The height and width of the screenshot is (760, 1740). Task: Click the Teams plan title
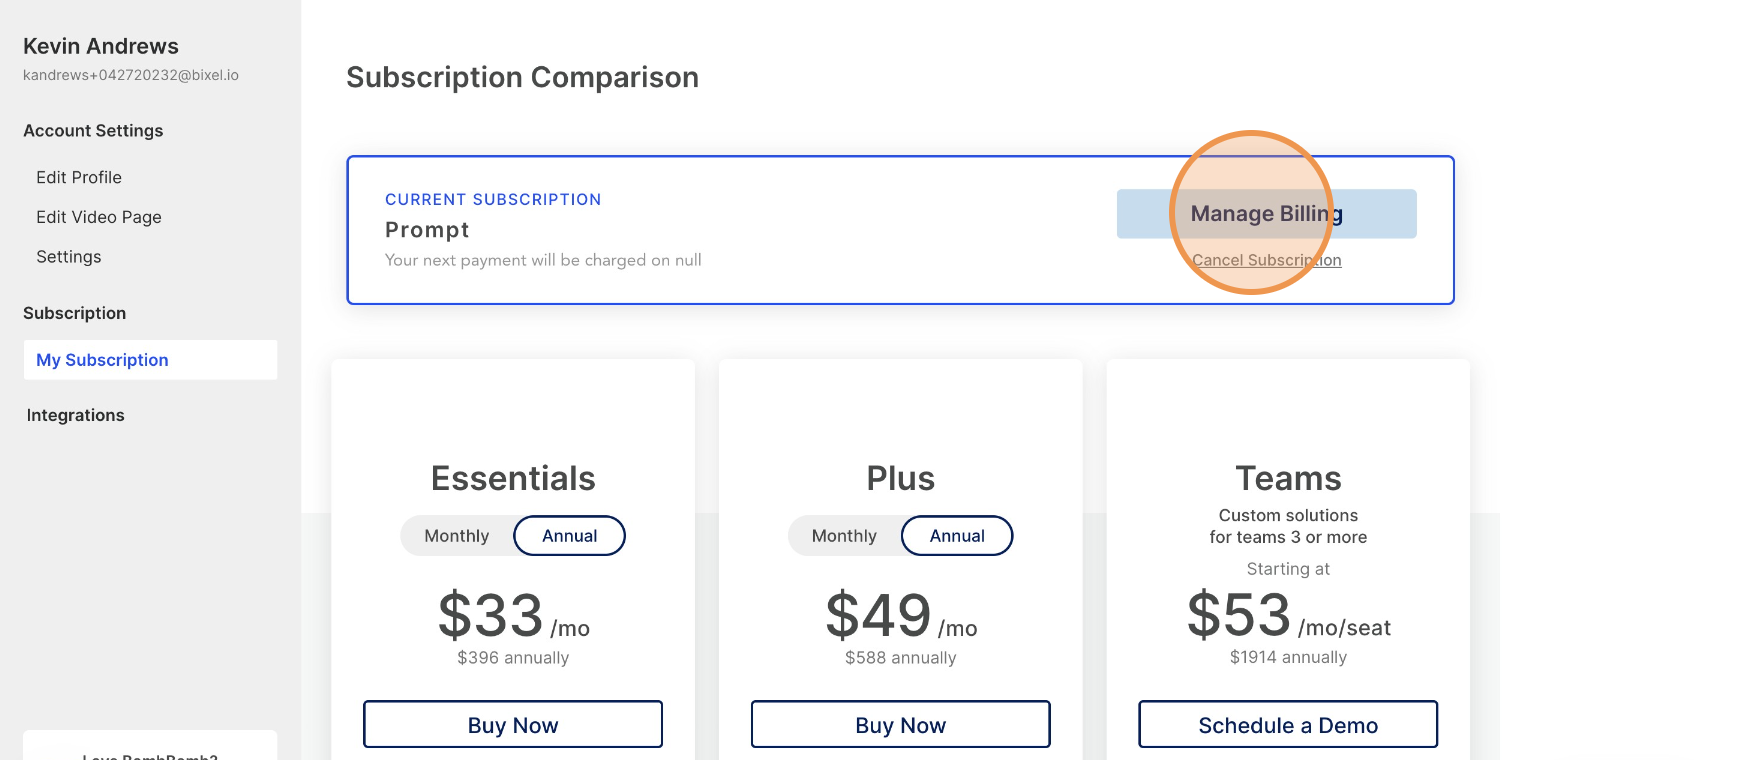click(1288, 478)
